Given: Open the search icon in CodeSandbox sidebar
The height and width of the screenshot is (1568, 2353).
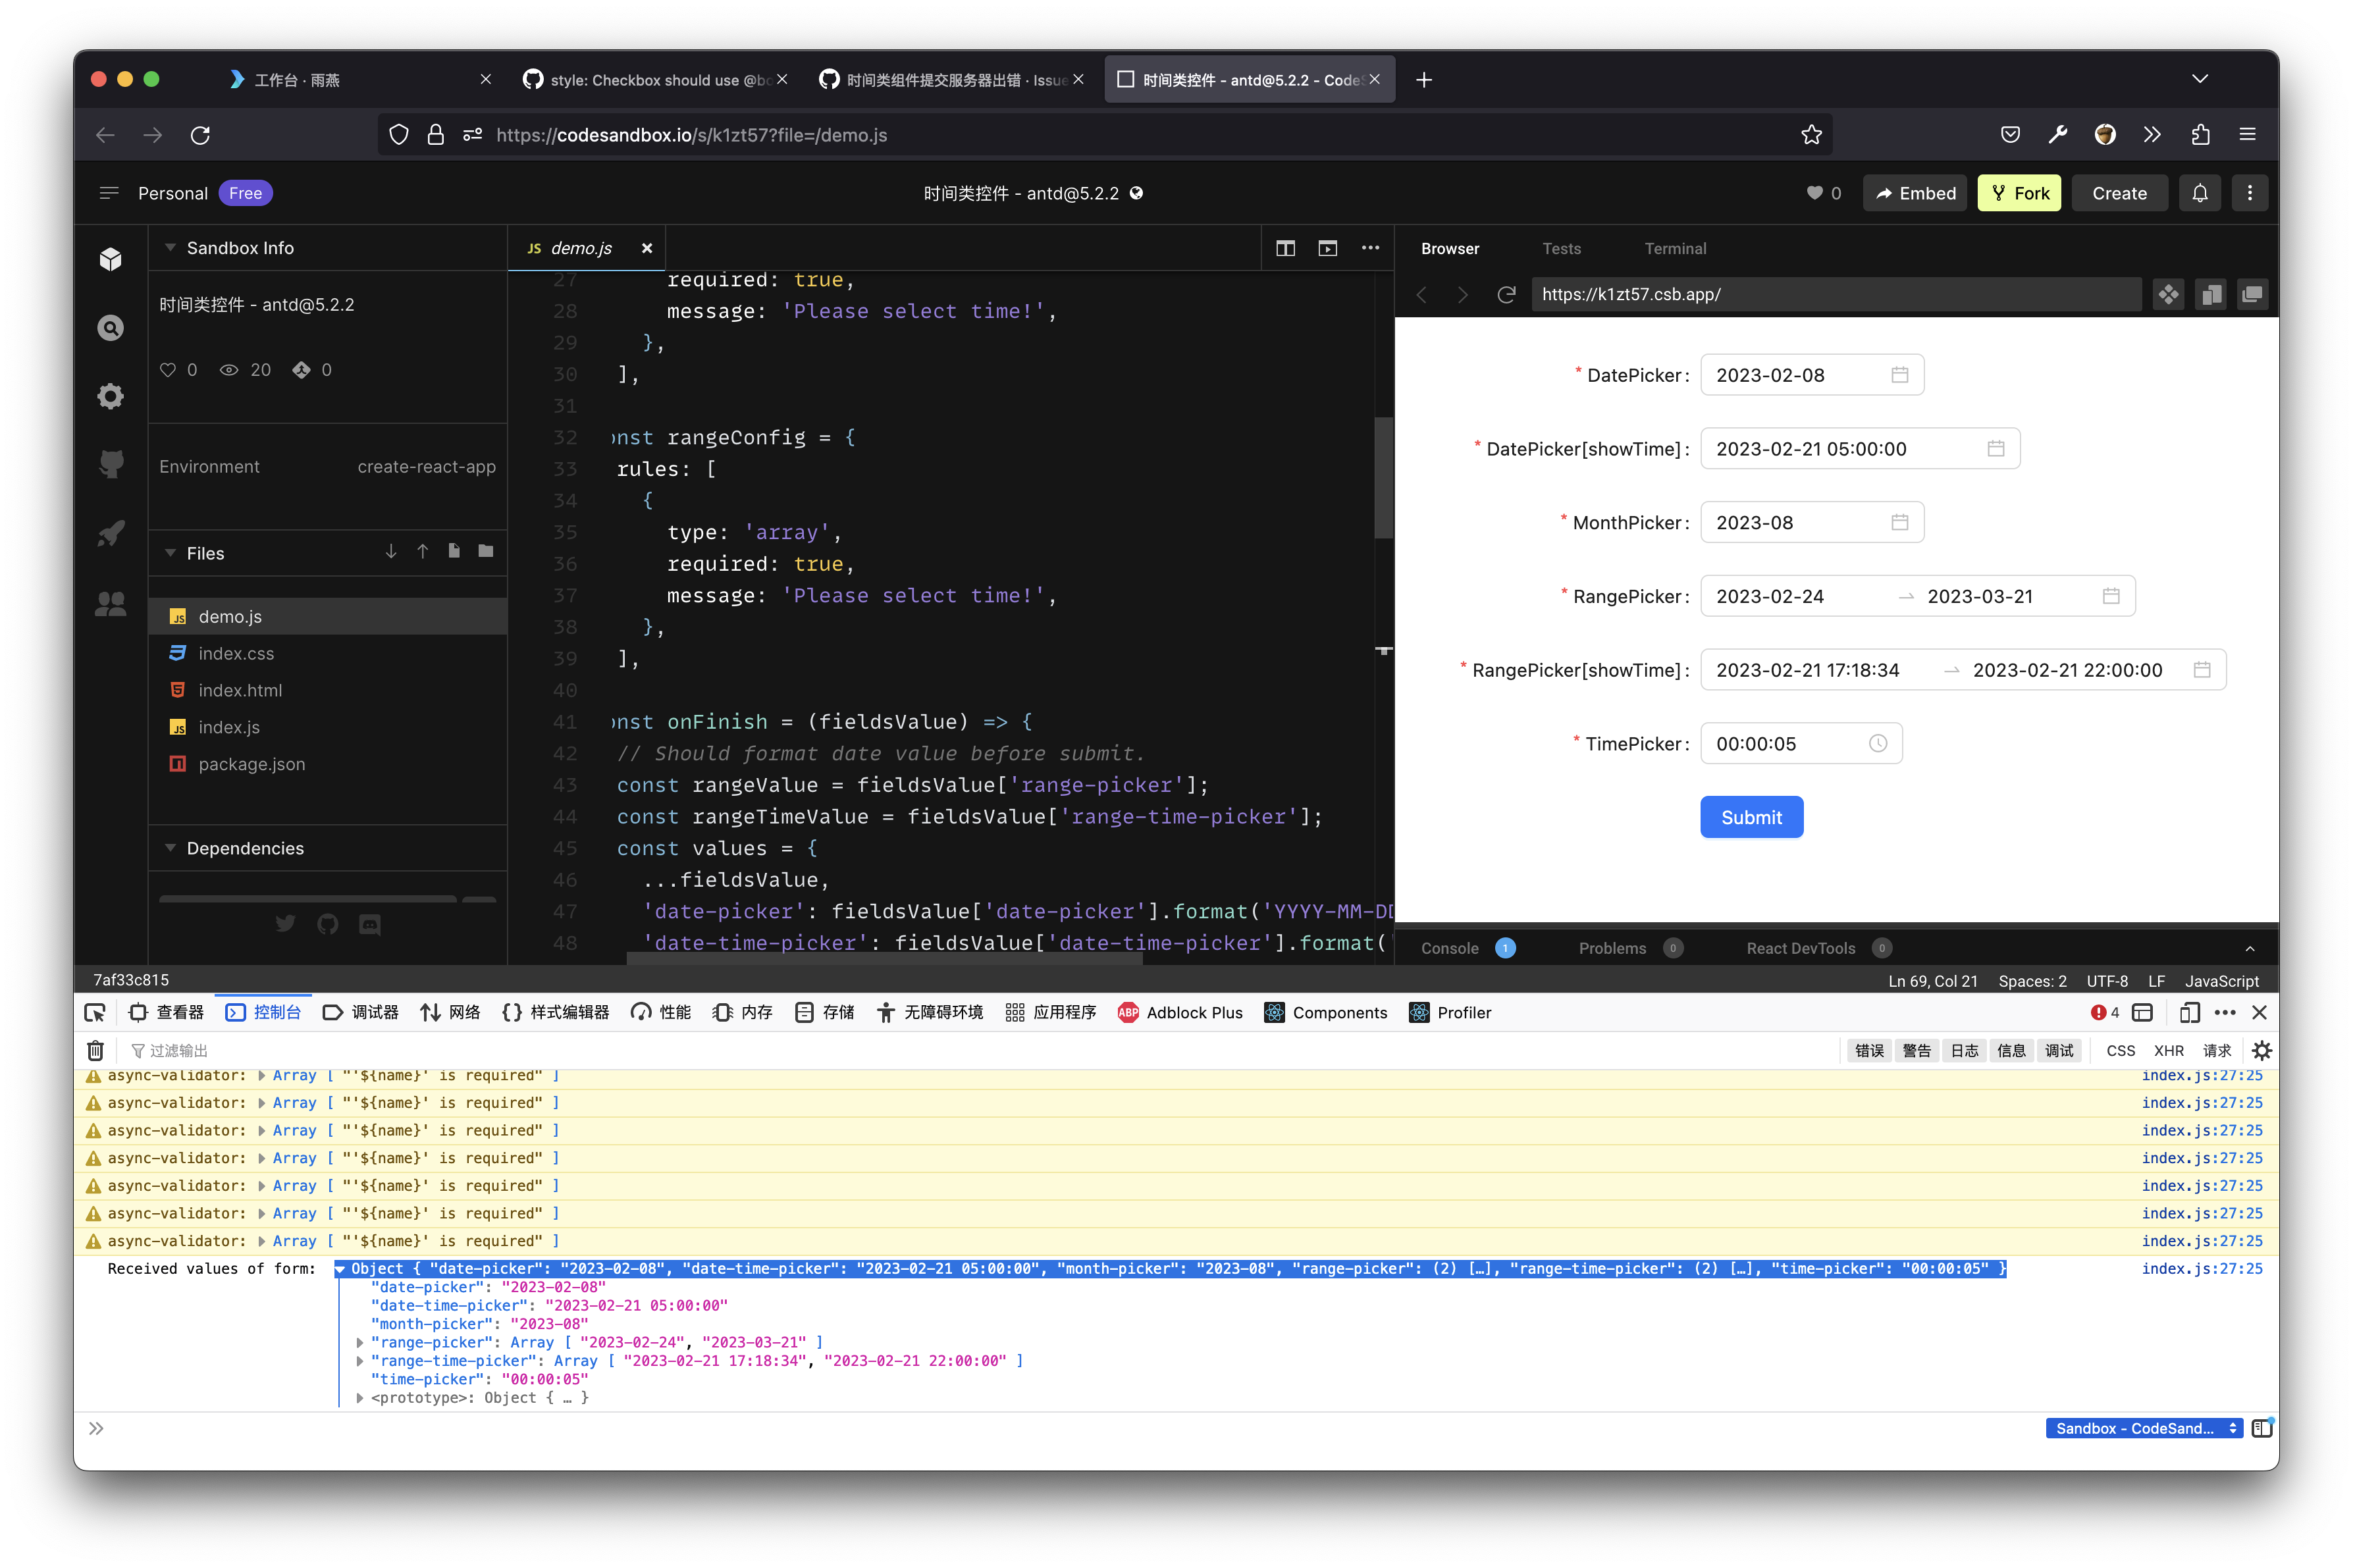Looking at the screenshot, I should (110, 328).
